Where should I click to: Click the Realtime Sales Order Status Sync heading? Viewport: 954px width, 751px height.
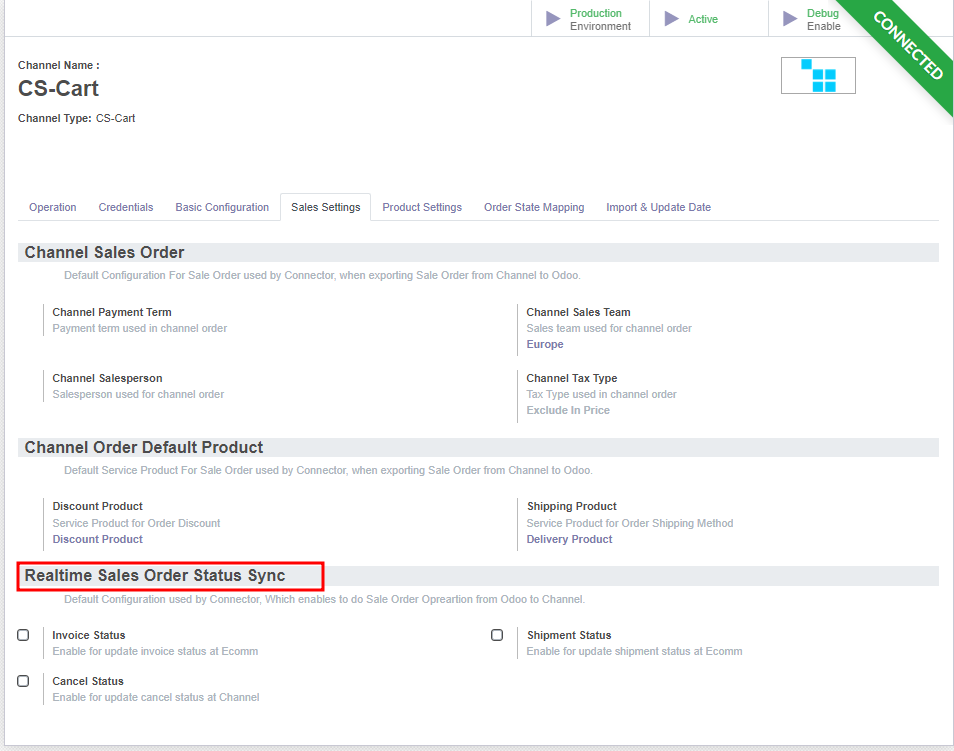[155, 575]
